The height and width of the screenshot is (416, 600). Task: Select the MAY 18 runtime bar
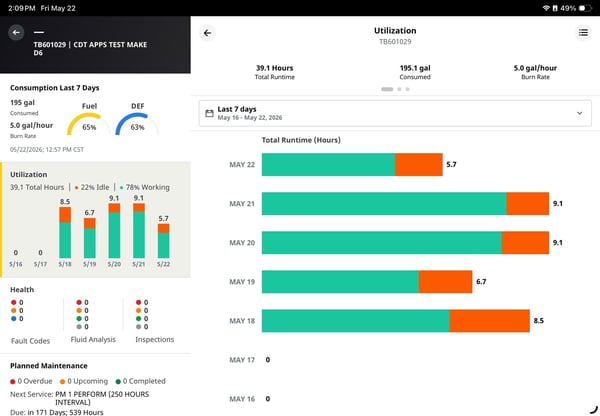coord(396,321)
